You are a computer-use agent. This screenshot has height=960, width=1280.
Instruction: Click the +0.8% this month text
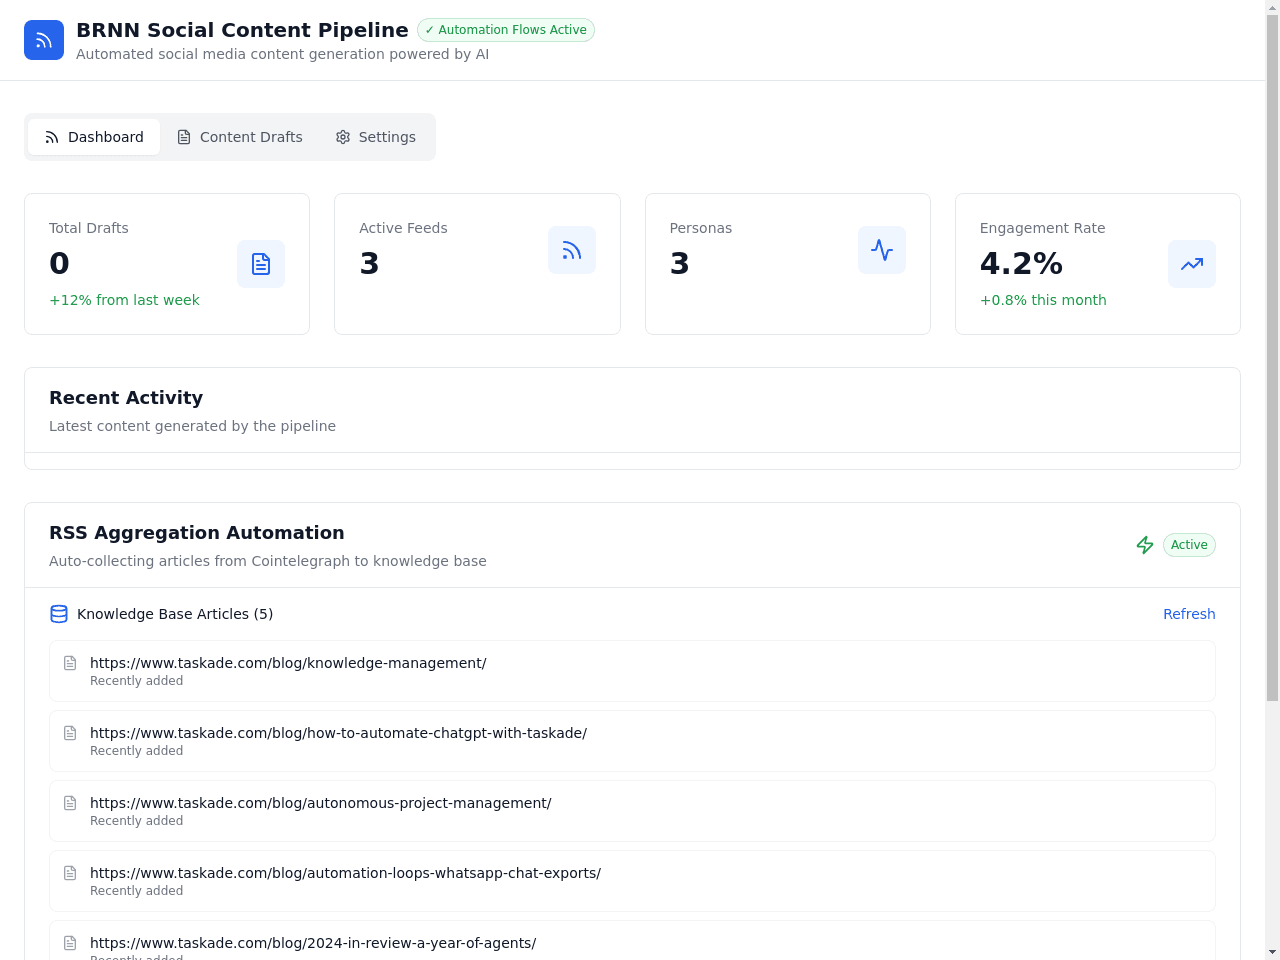tap(1043, 300)
